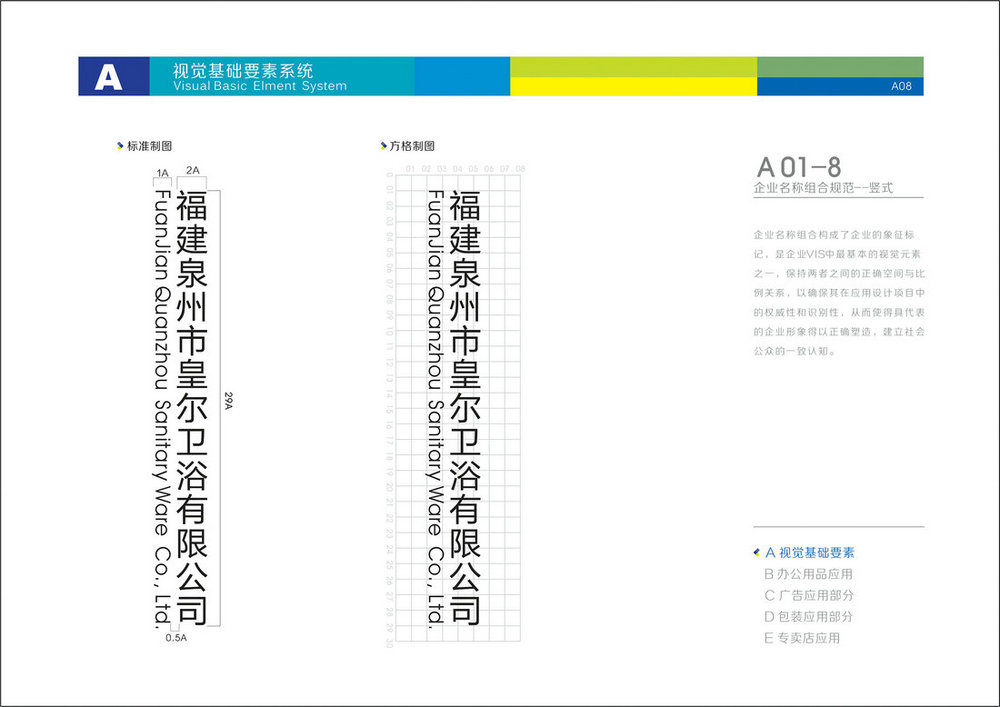
Task: Click the "A01-8" section number
Action: pyautogui.click(x=798, y=167)
